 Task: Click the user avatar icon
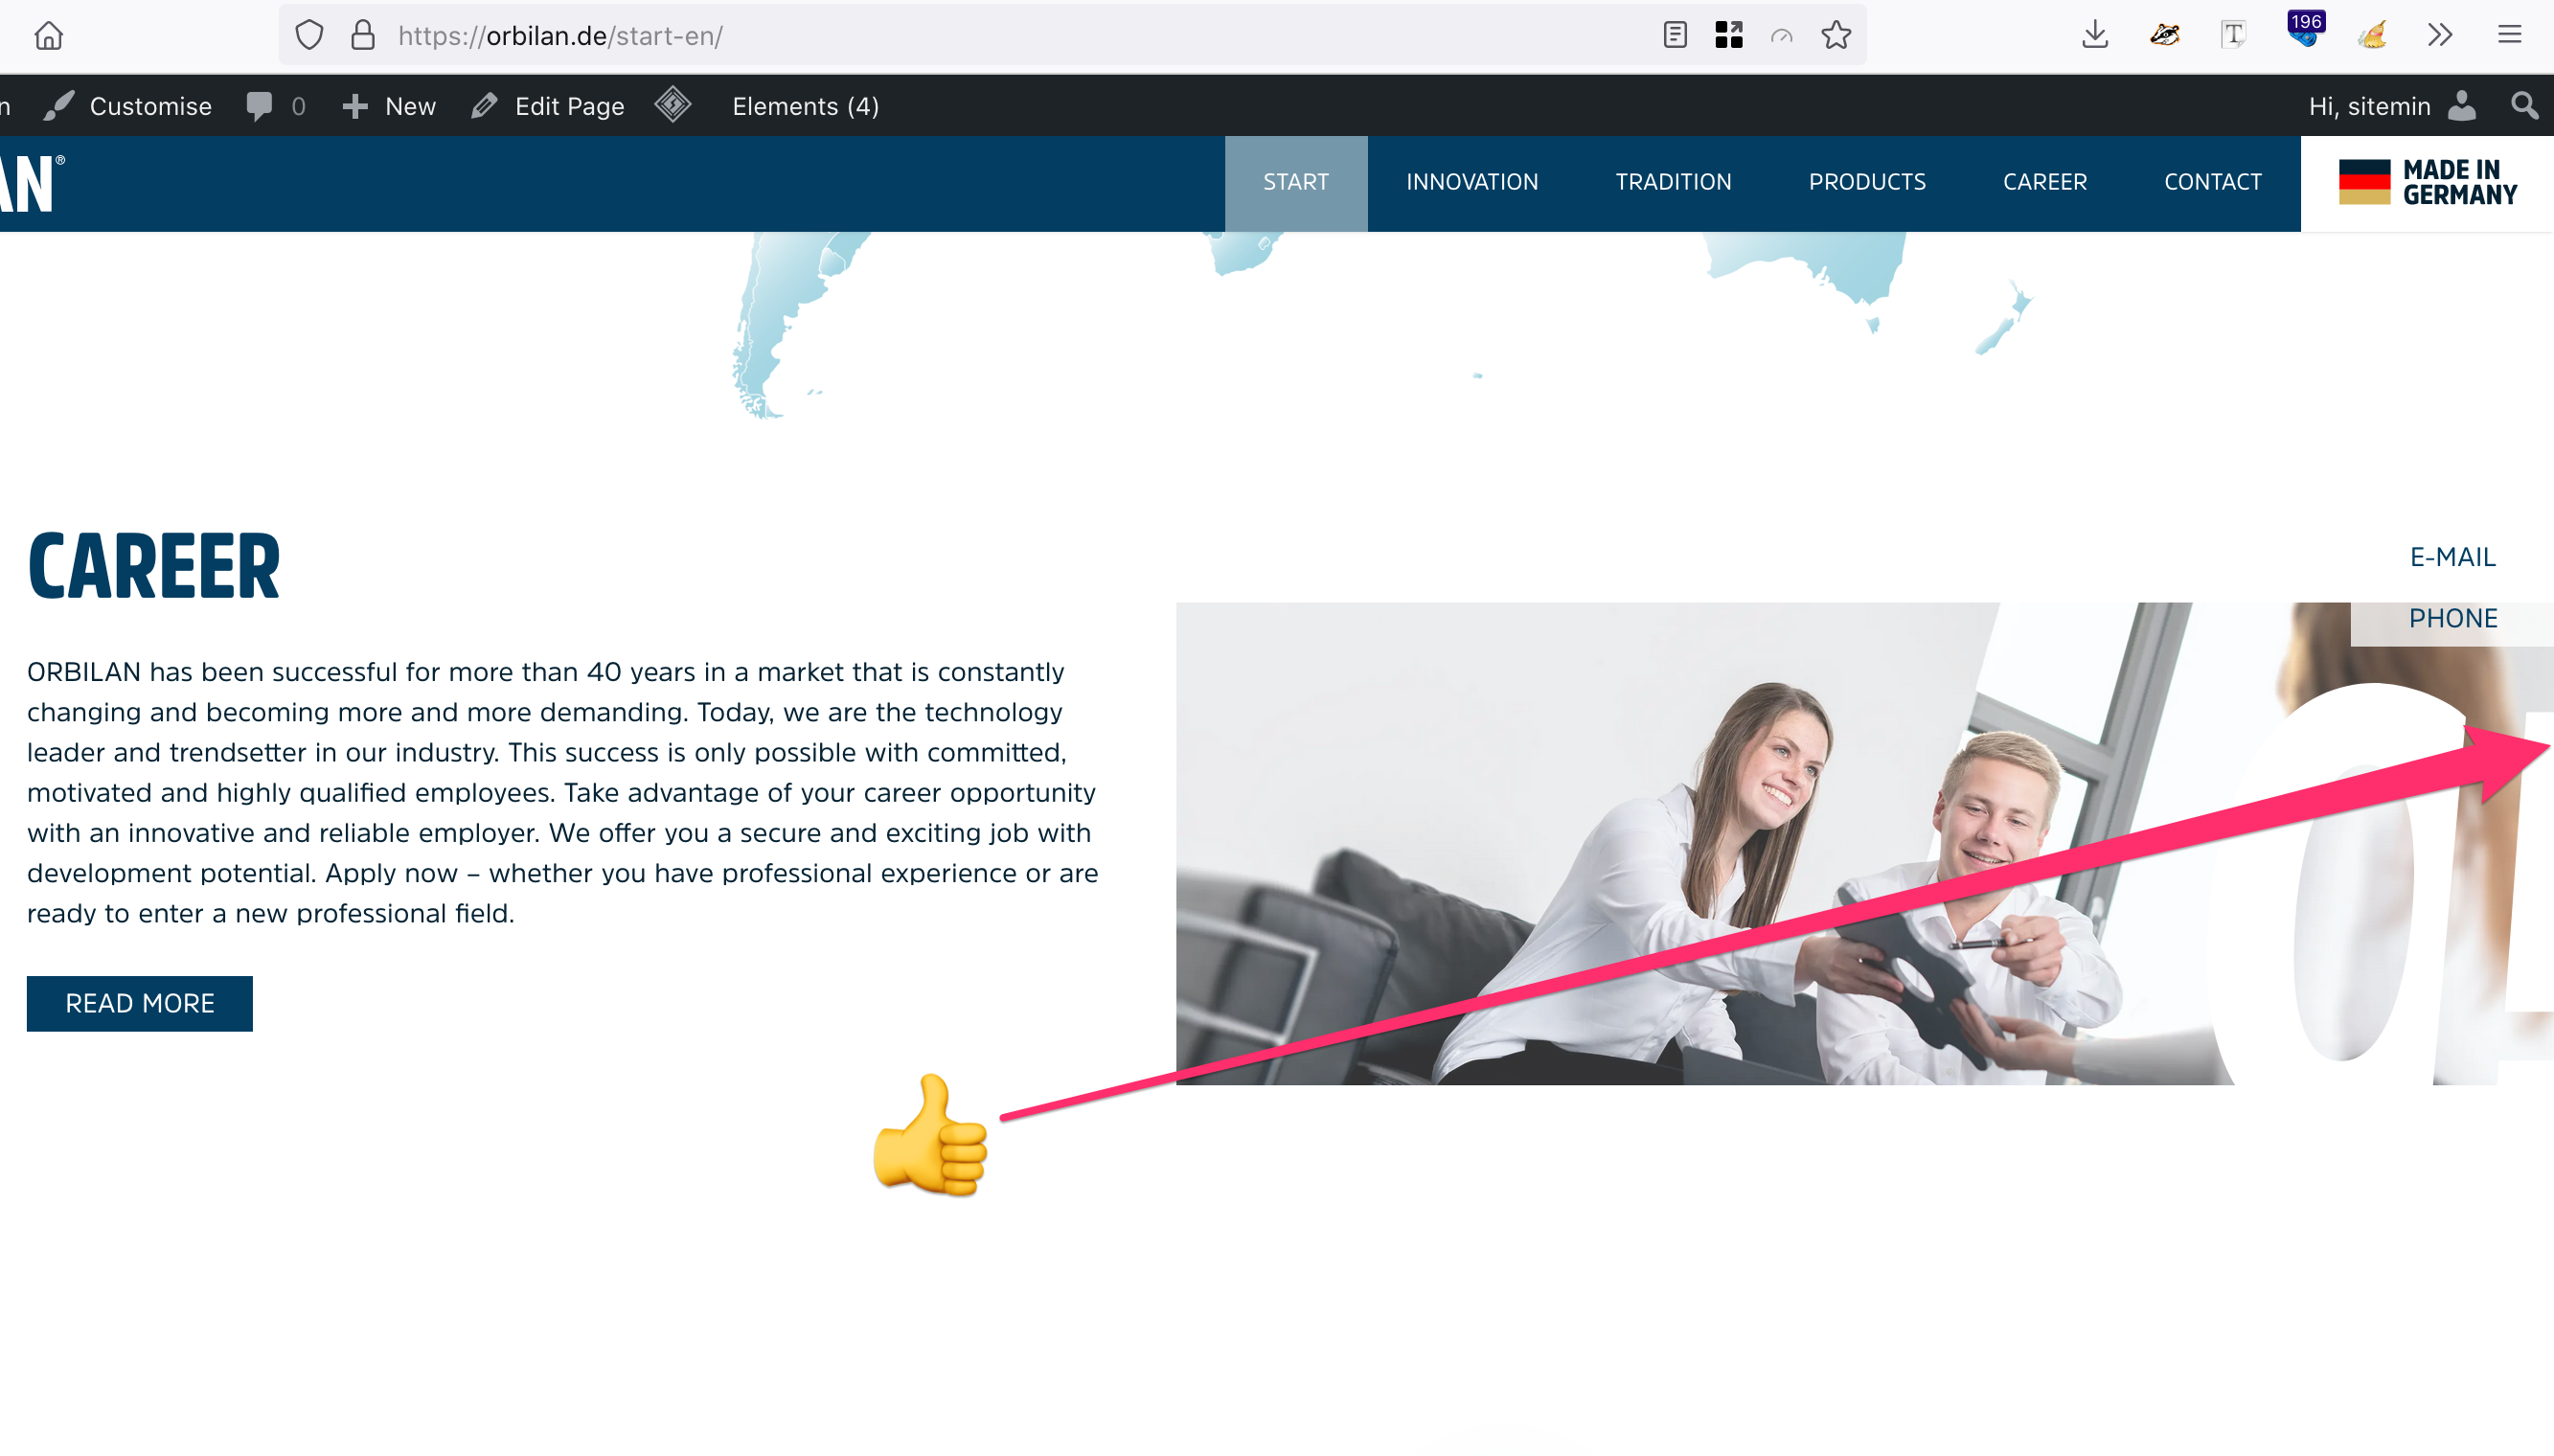coord(2462,106)
